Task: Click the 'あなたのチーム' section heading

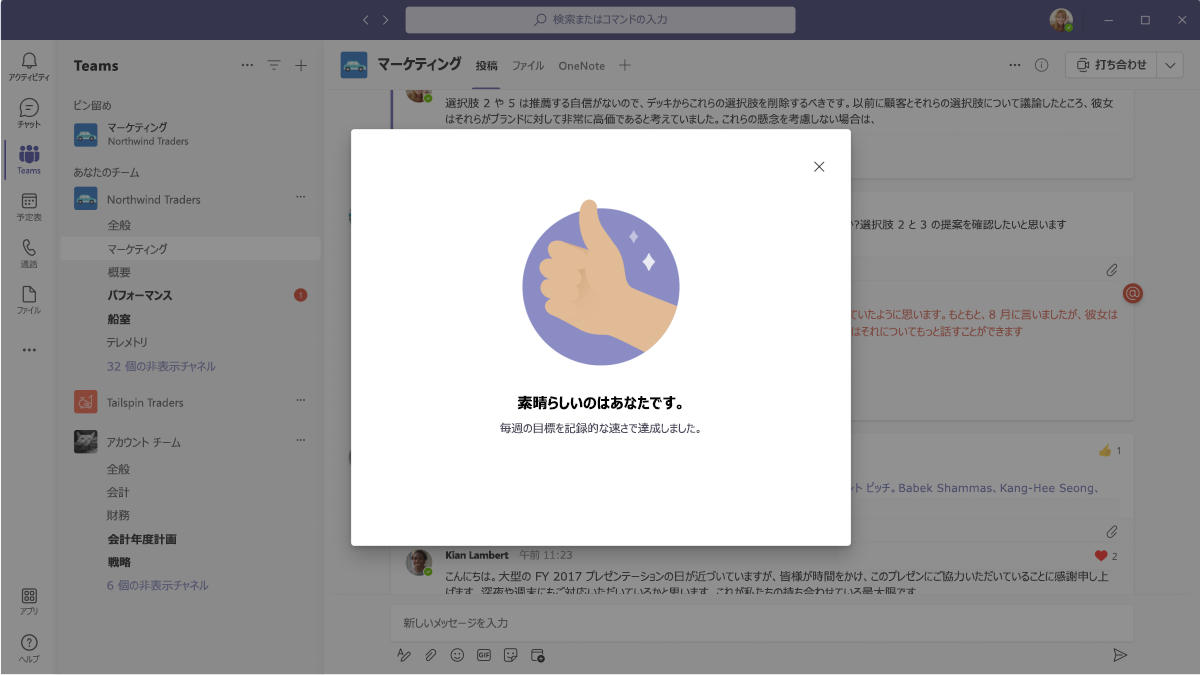Action: pyautogui.click(x=106, y=172)
